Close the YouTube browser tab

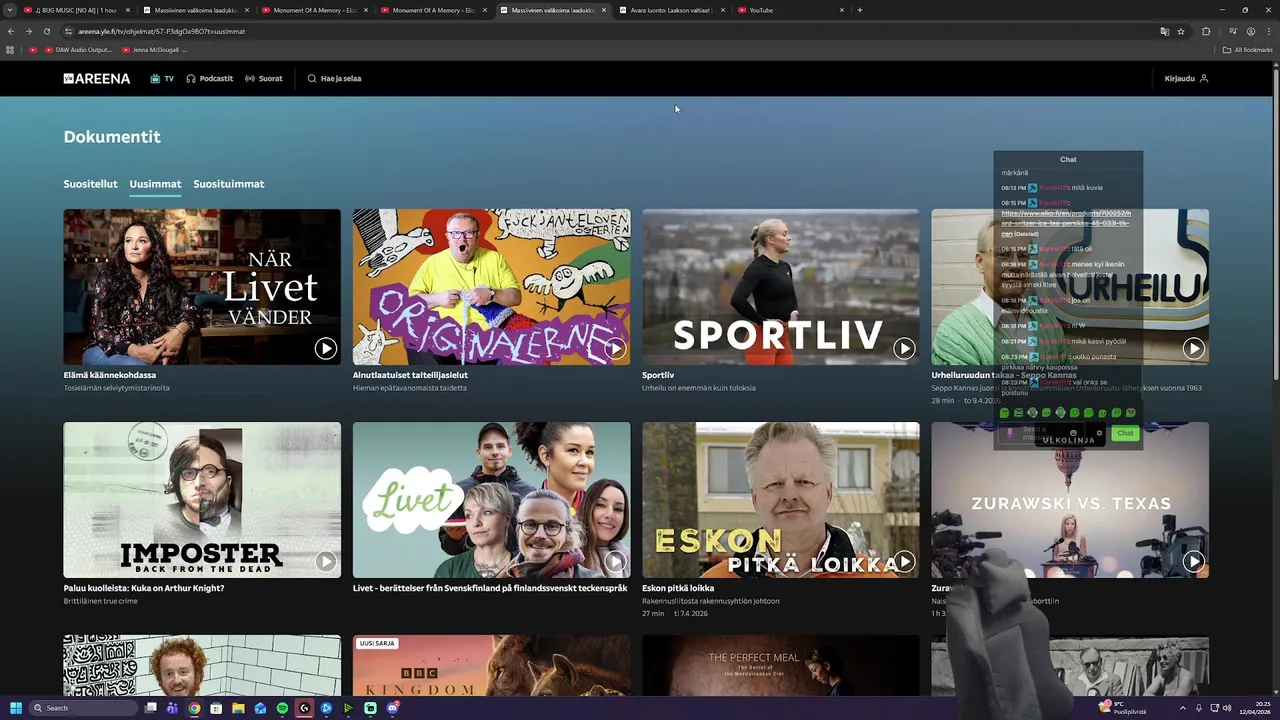click(842, 10)
